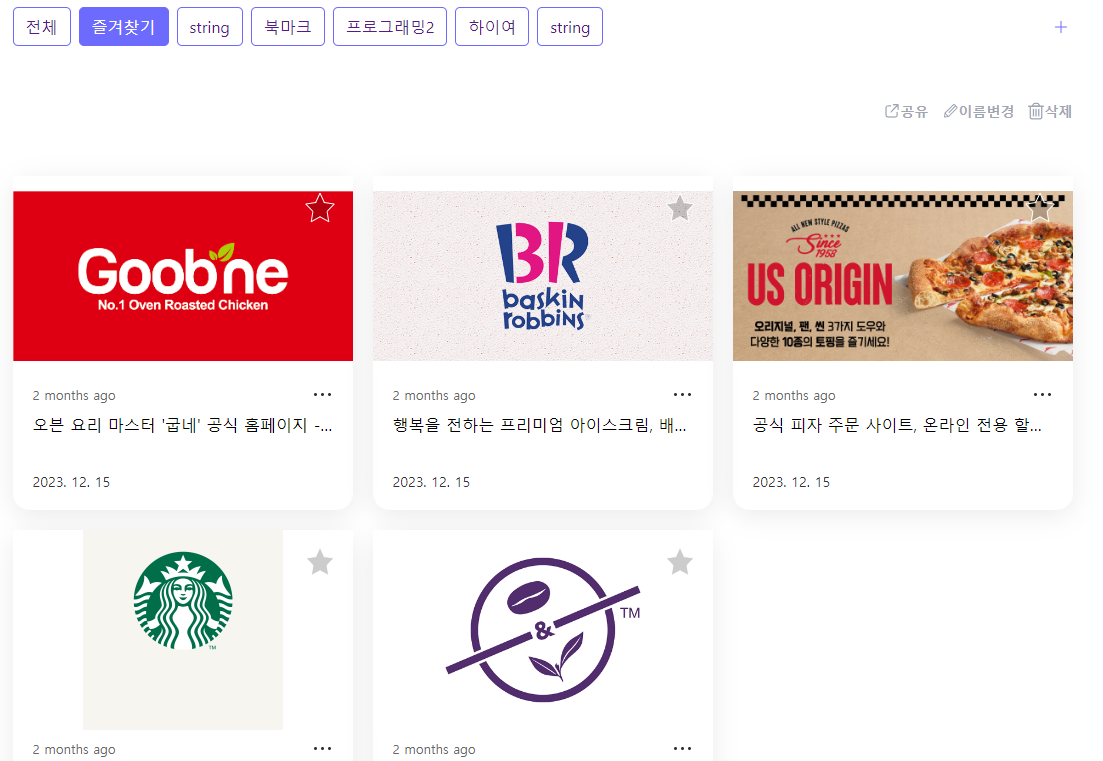Toggle favorite star on Goobne card
Image resolution: width=1103 pixels, height=761 pixels.
(320, 208)
